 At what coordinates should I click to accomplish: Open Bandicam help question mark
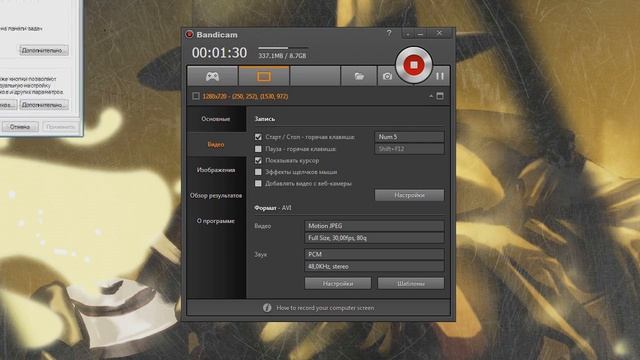(389, 33)
